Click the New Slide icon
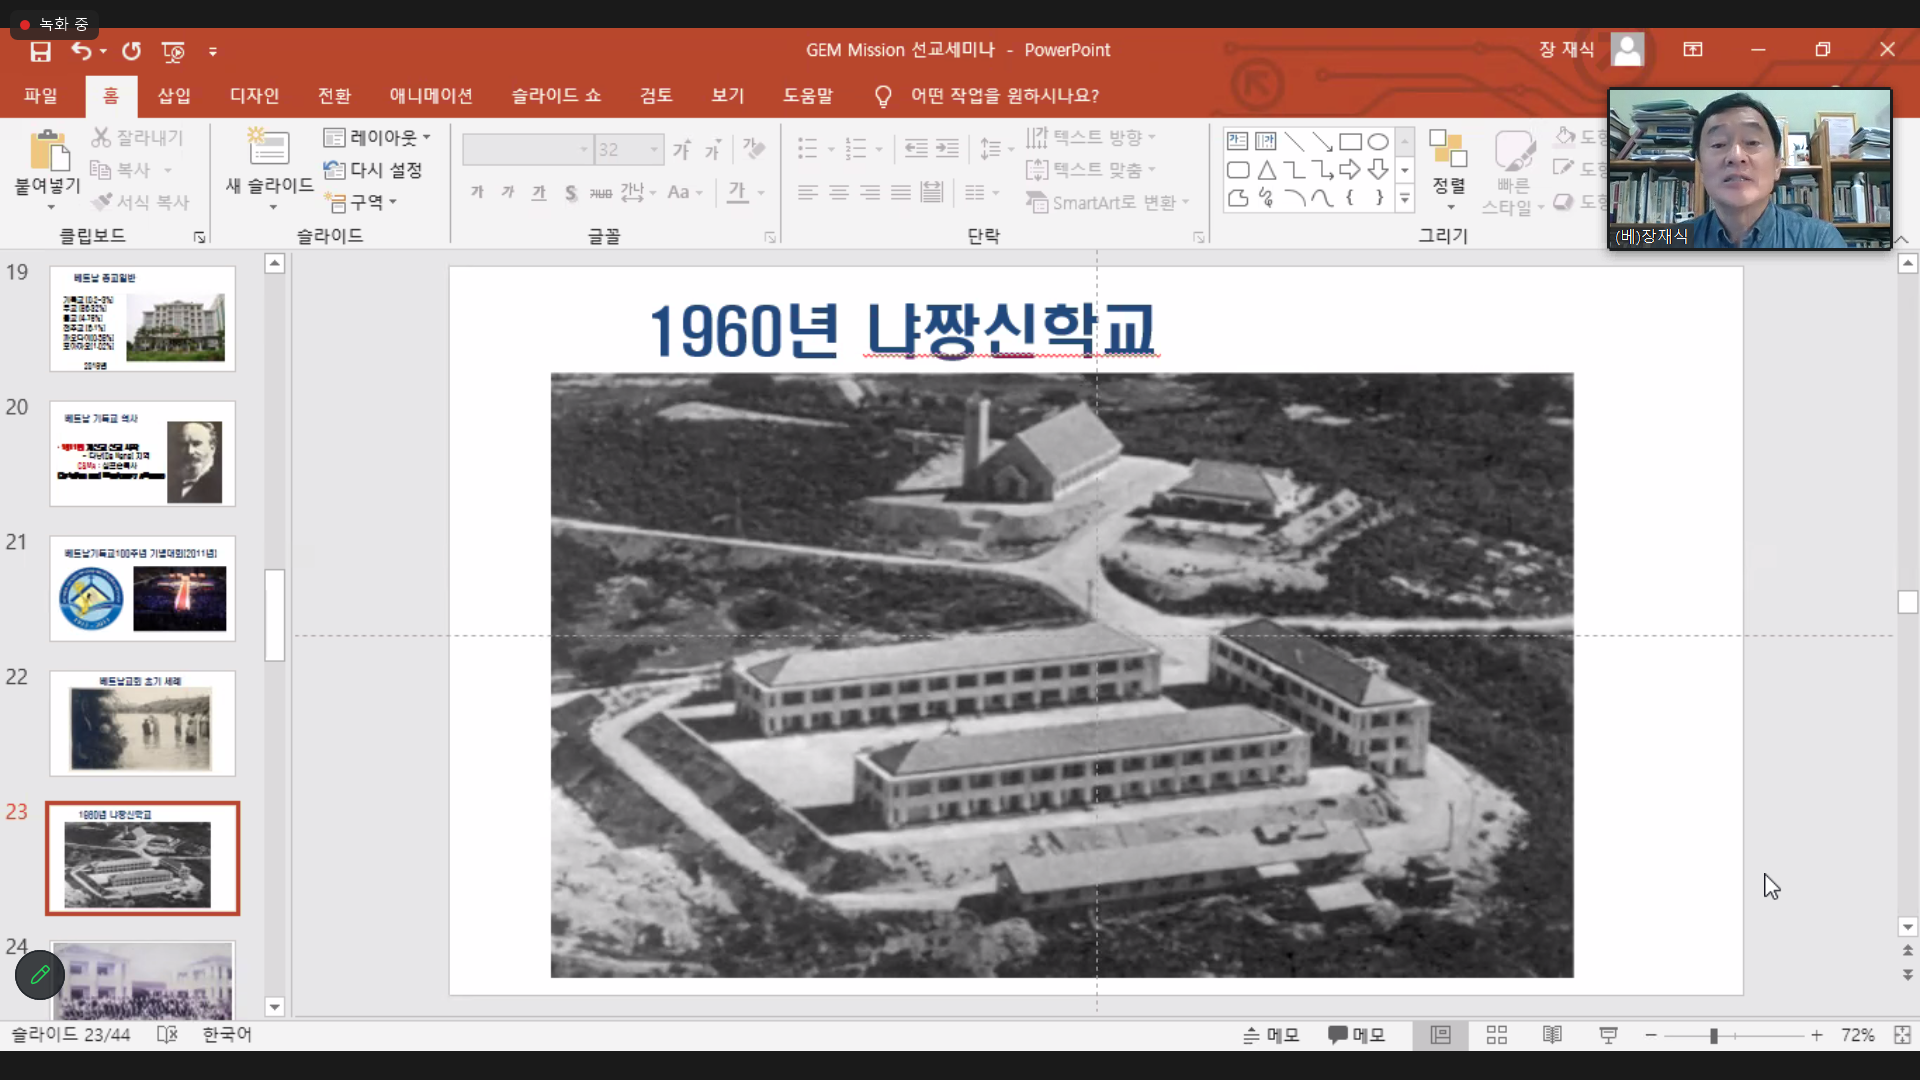The height and width of the screenshot is (1080, 1920). (268, 149)
